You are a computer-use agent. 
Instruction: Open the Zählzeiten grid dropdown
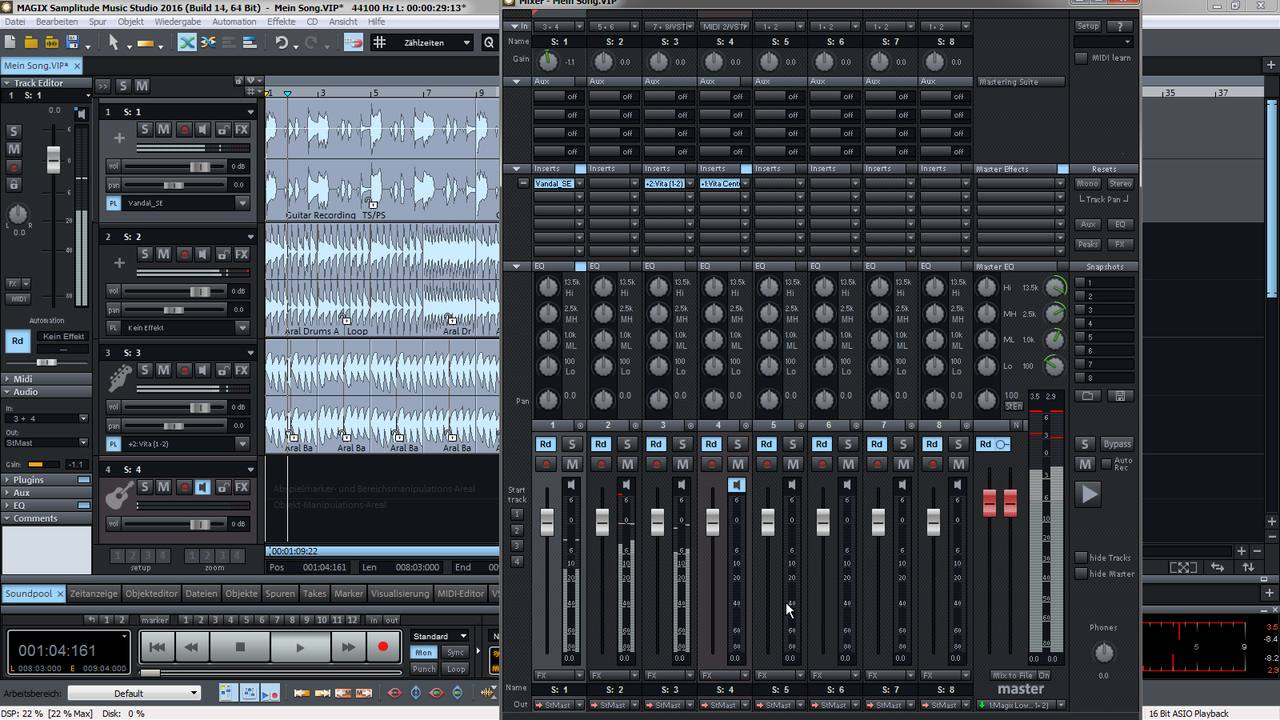coord(466,43)
